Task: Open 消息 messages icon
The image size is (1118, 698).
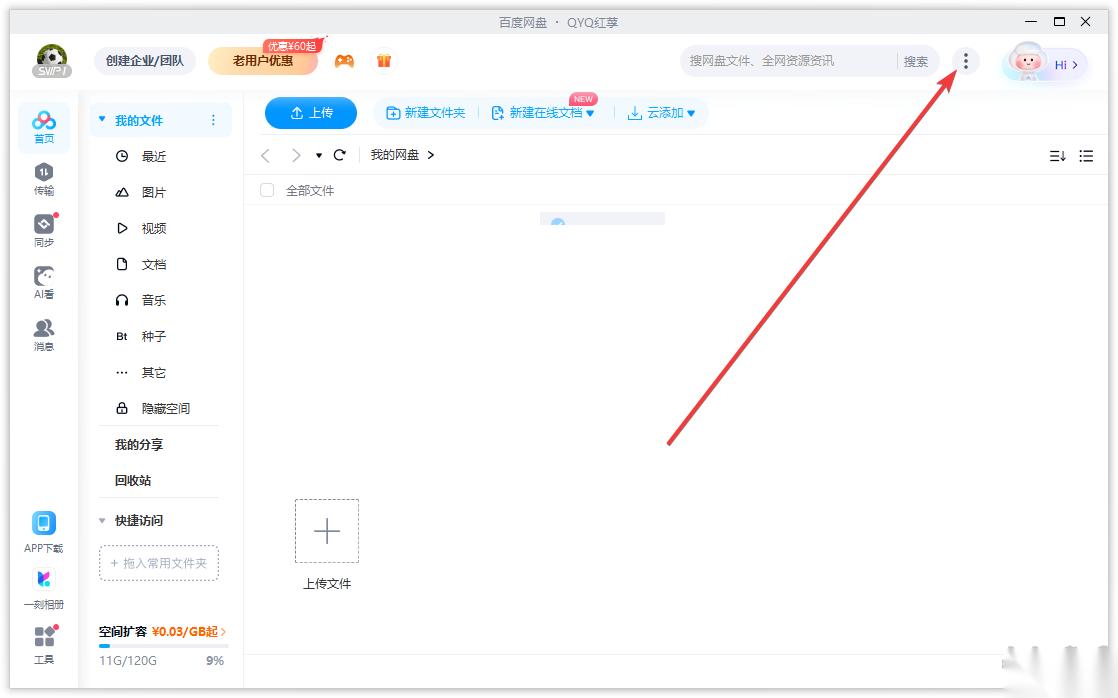Action: click(x=44, y=334)
